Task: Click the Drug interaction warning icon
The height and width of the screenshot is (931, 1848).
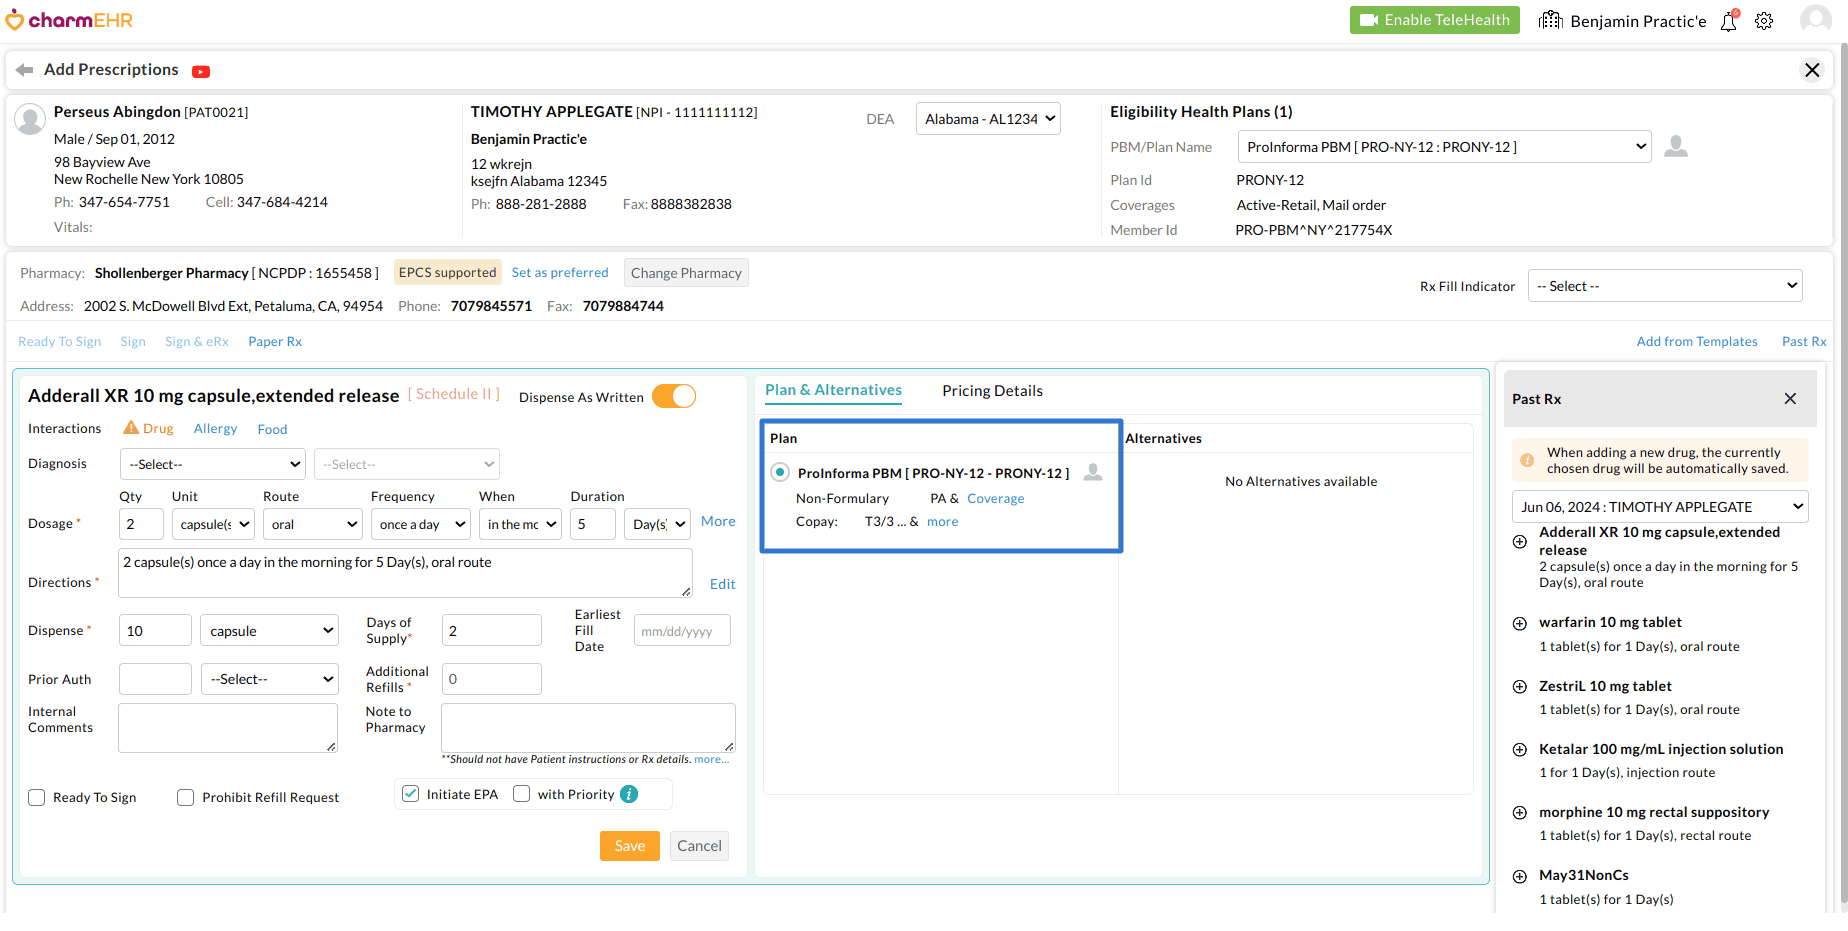Action: pos(131,428)
